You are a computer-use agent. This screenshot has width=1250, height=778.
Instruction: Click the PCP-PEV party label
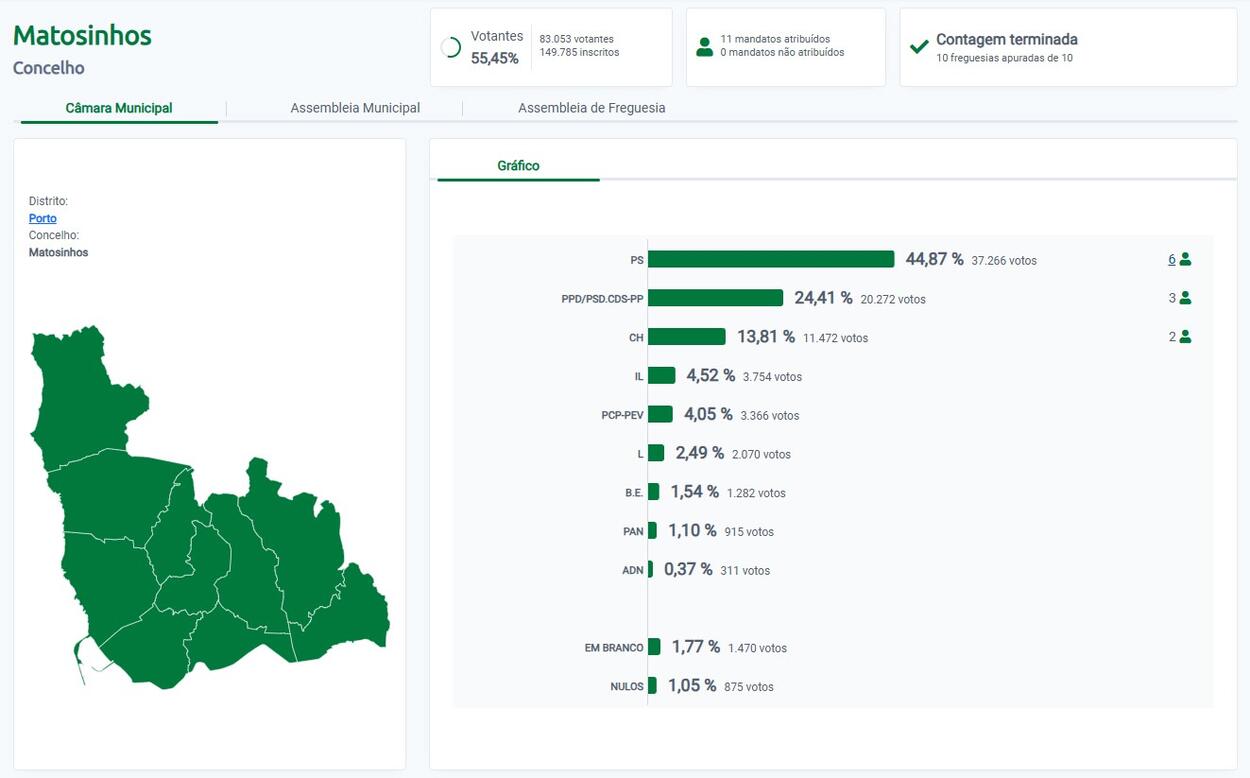tap(622, 415)
